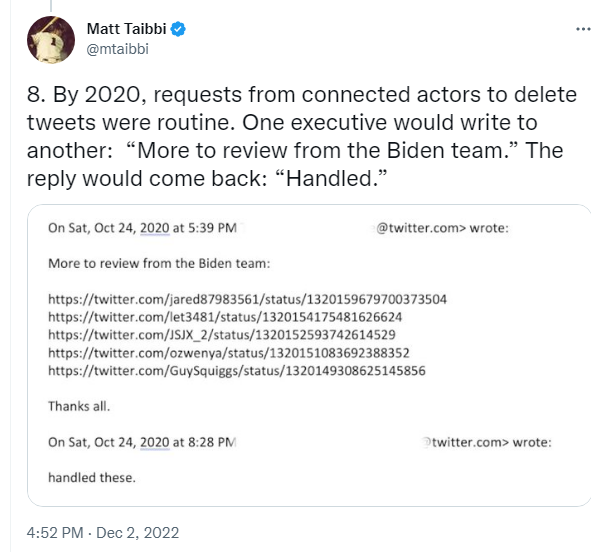Click the 'handled these.' reply text
Viewport: 591px width, 552px height.
click(x=92, y=478)
